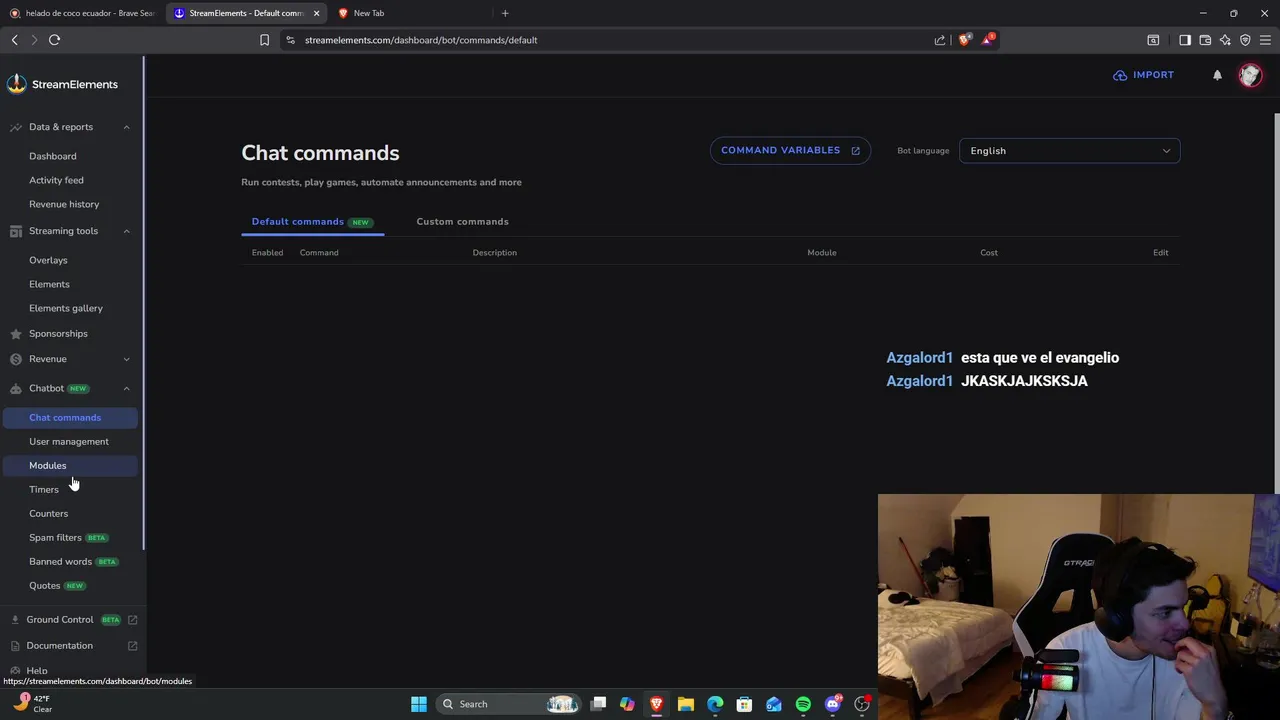The width and height of the screenshot is (1280, 720).
Task: Click the bookmark icon in address bar
Action: [x=264, y=40]
